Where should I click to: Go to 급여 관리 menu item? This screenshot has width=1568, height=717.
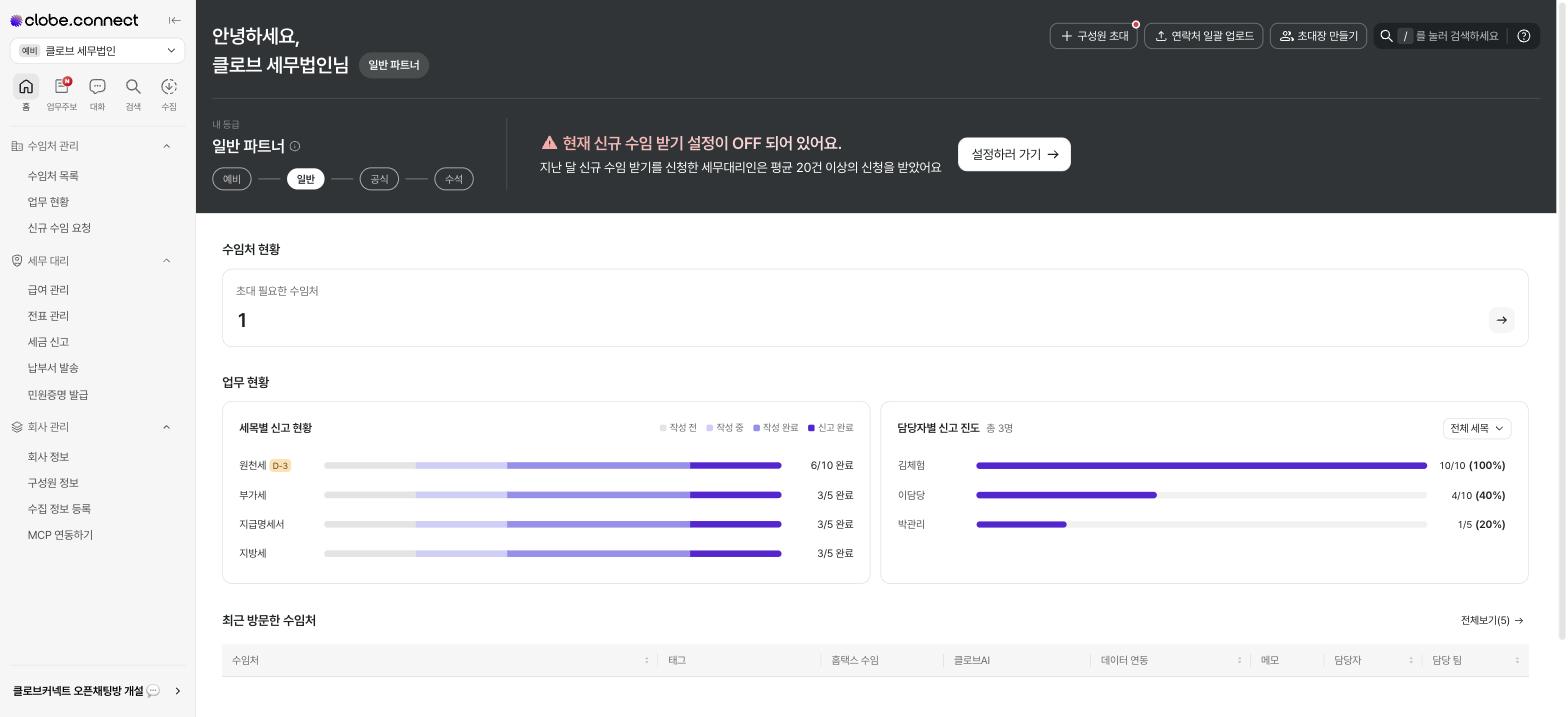[x=48, y=290]
